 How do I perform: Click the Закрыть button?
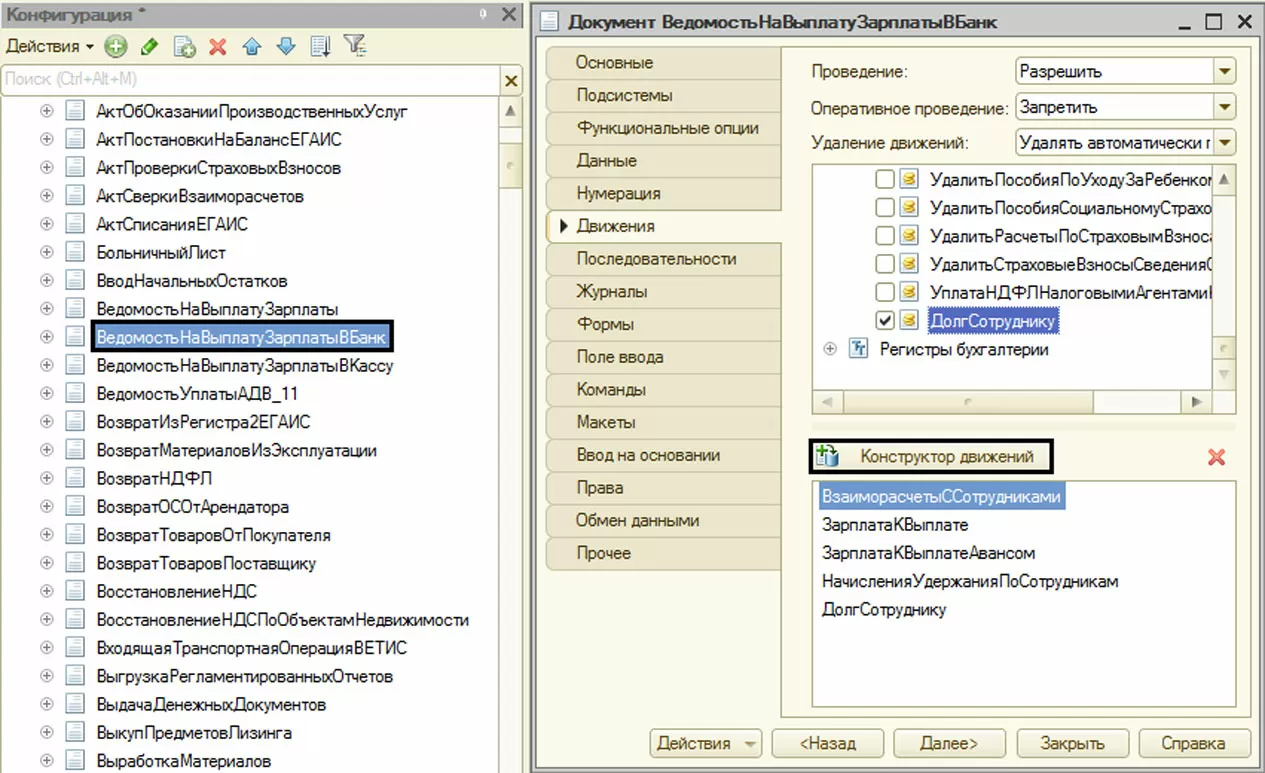coord(1072,744)
